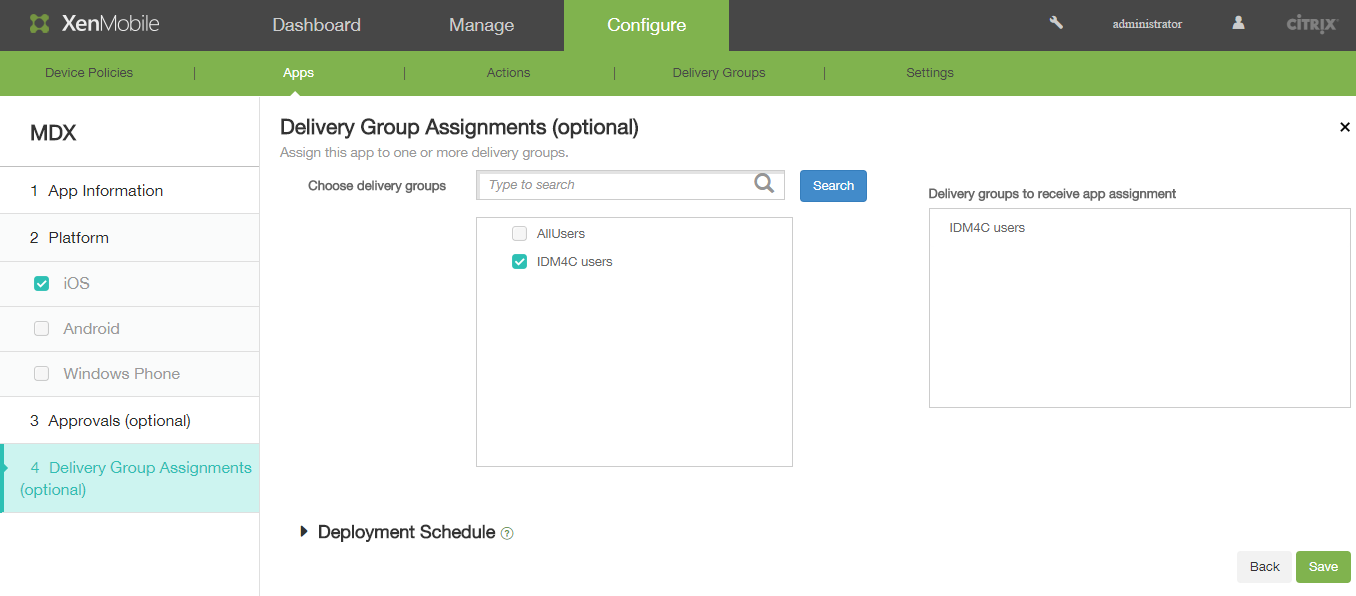The height and width of the screenshot is (596, 1356).
Task: Uncheck the IDM4C users checkbox
Action: [x=519, y=262]
